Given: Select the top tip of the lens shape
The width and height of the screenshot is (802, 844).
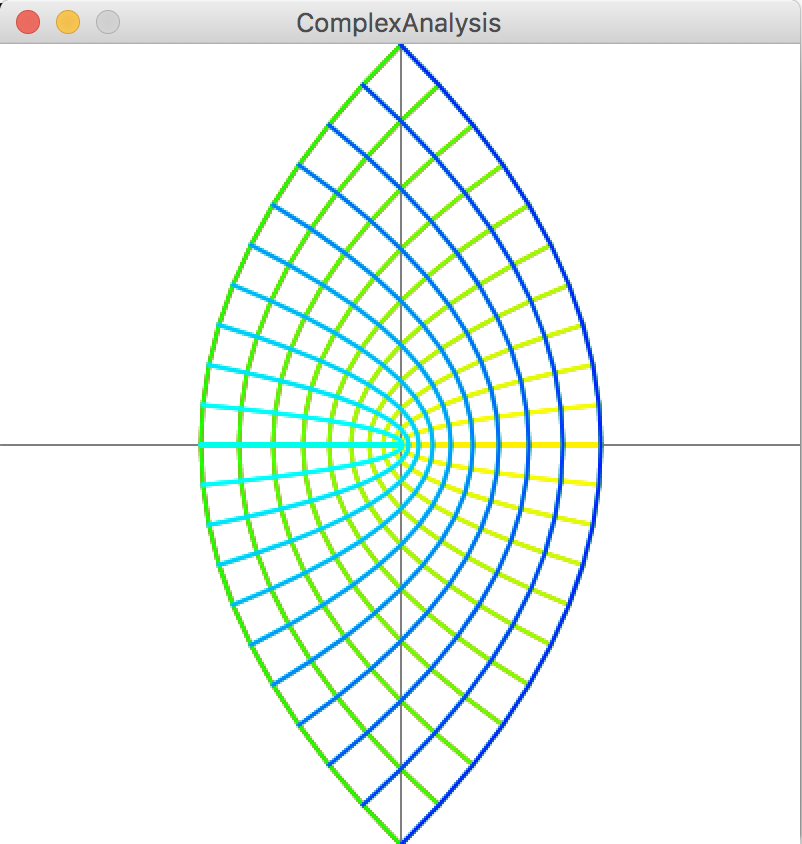Looking at the screenshot, I should (x=400, y=46).
